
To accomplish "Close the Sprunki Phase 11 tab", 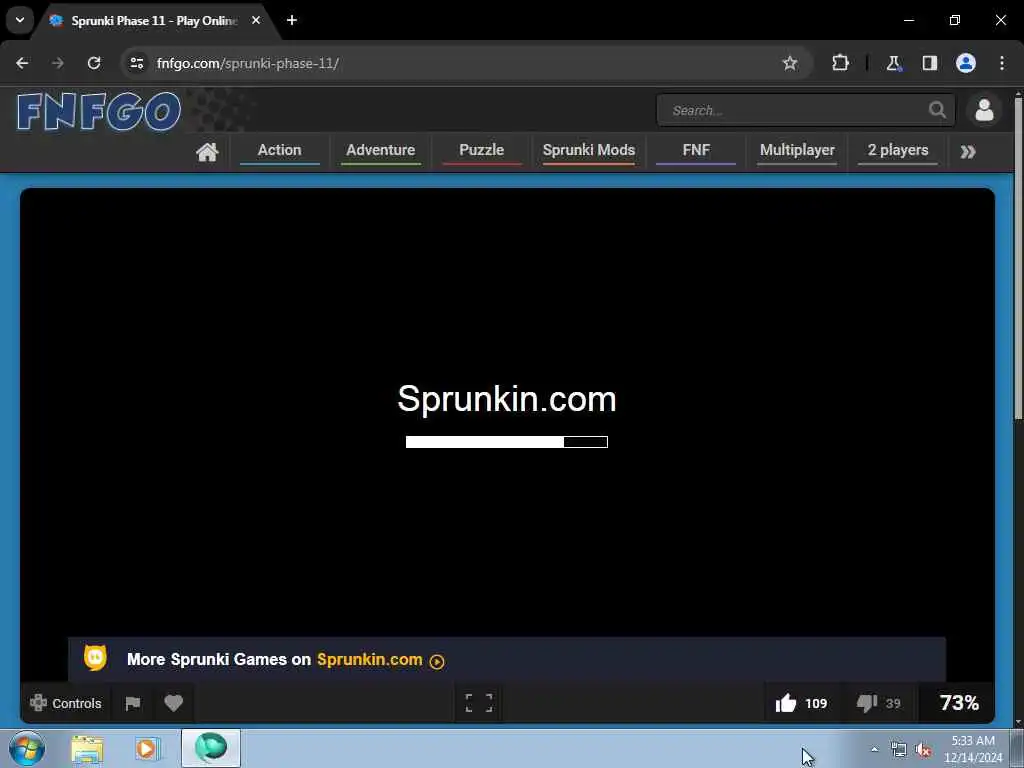I will [x=256, y=20].
